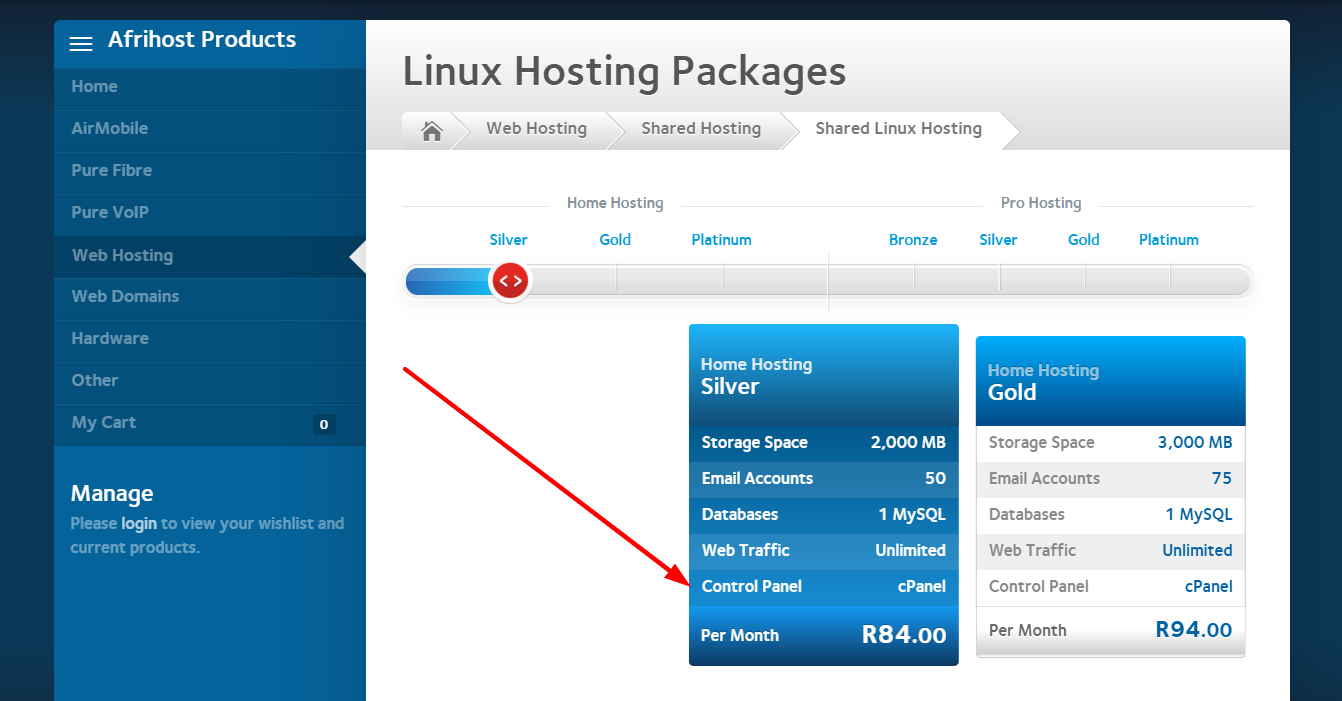Screen dimensions: 1342x701
Task: Click the red slider handle with arrows
Action: [509, 281]
